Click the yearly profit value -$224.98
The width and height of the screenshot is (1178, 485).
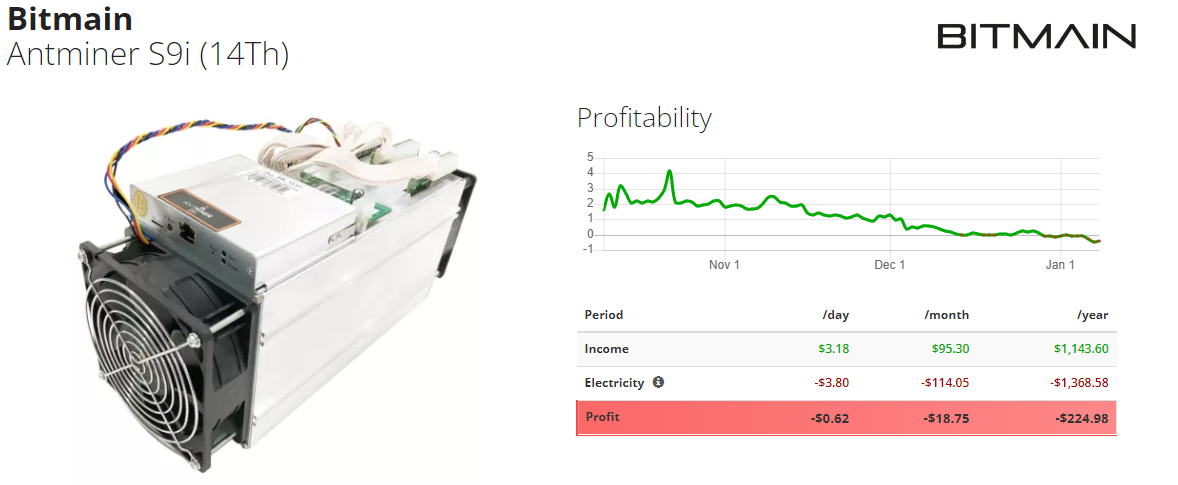point(1082,418)
